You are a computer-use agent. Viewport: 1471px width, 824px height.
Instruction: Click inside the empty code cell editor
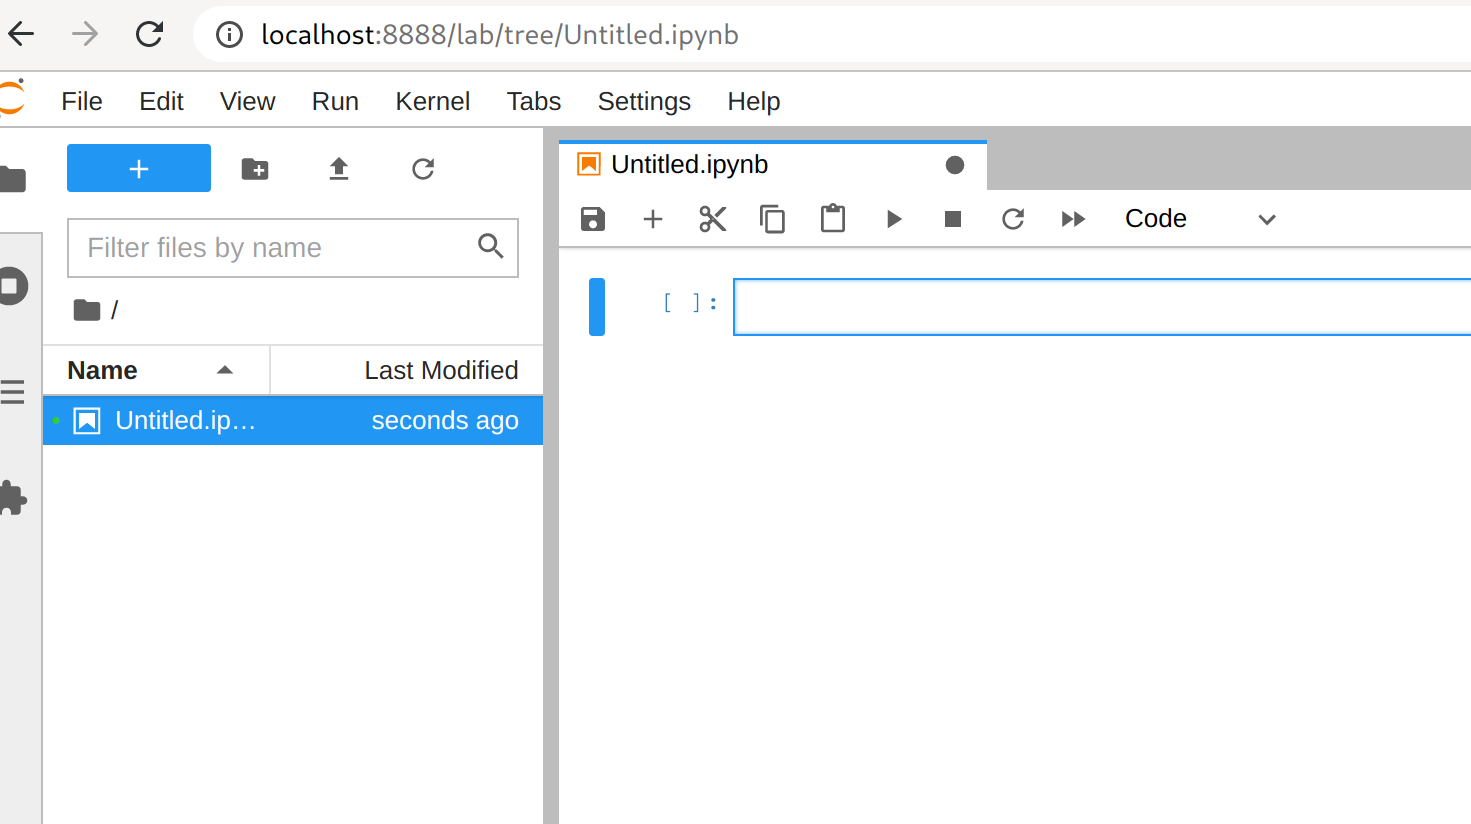tap(1102, 307)
